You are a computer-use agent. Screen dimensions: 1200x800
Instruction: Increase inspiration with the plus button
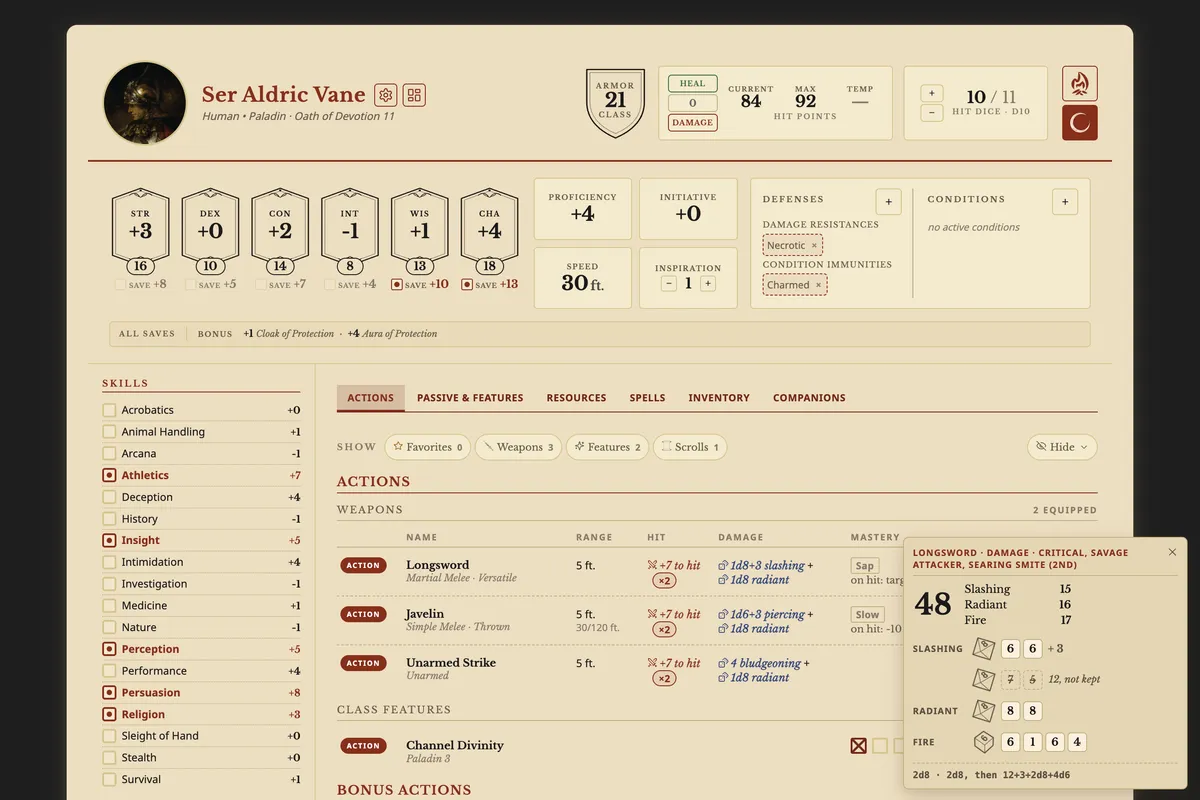tap(707, 284)
